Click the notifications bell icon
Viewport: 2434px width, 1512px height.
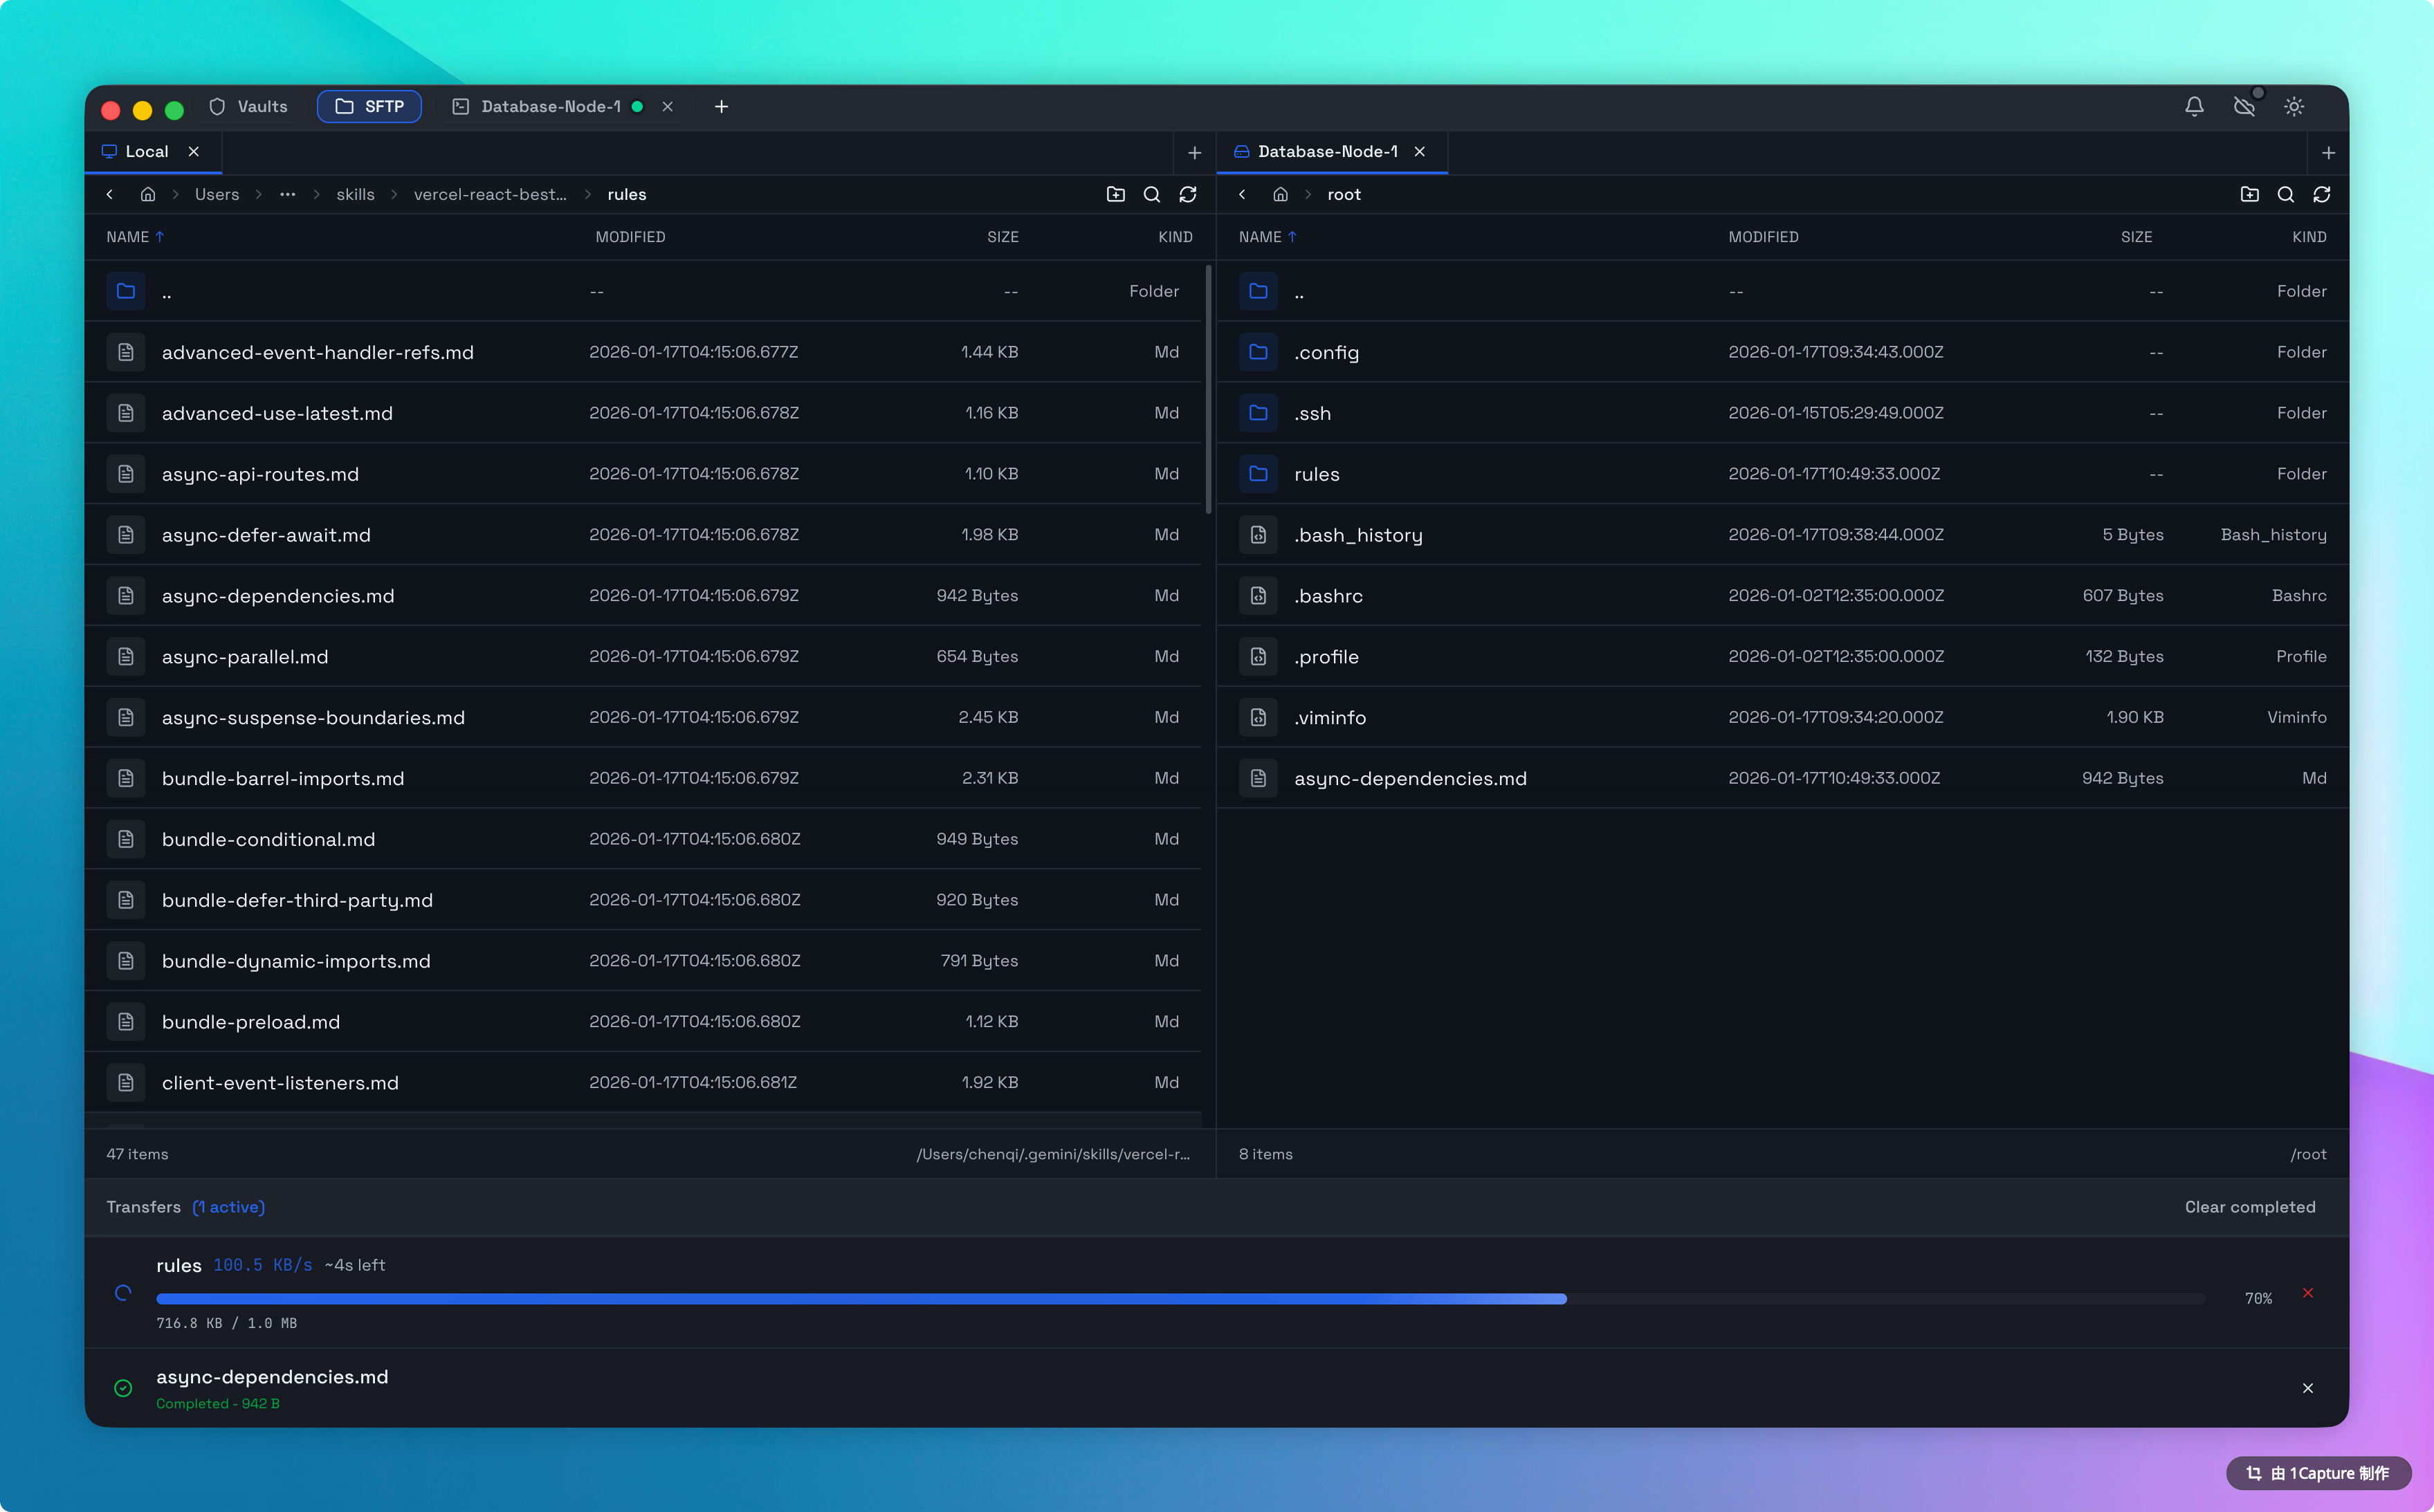pos(2194,106)
